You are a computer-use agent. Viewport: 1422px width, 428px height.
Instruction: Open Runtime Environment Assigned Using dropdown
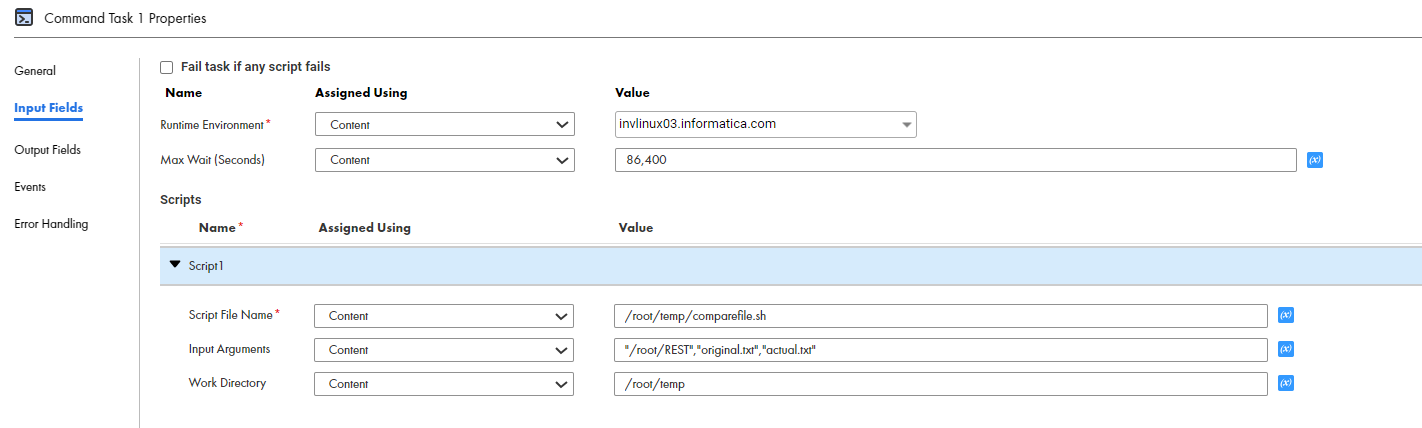445,125
